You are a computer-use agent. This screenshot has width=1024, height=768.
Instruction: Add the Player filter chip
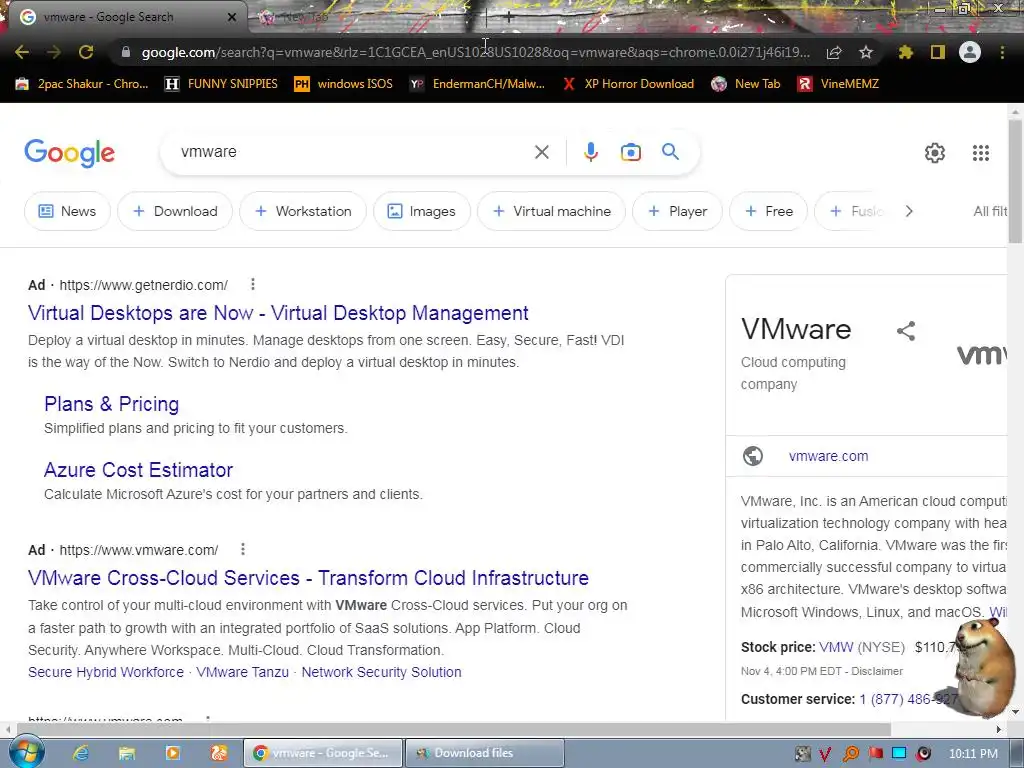[x=677, y=211]
